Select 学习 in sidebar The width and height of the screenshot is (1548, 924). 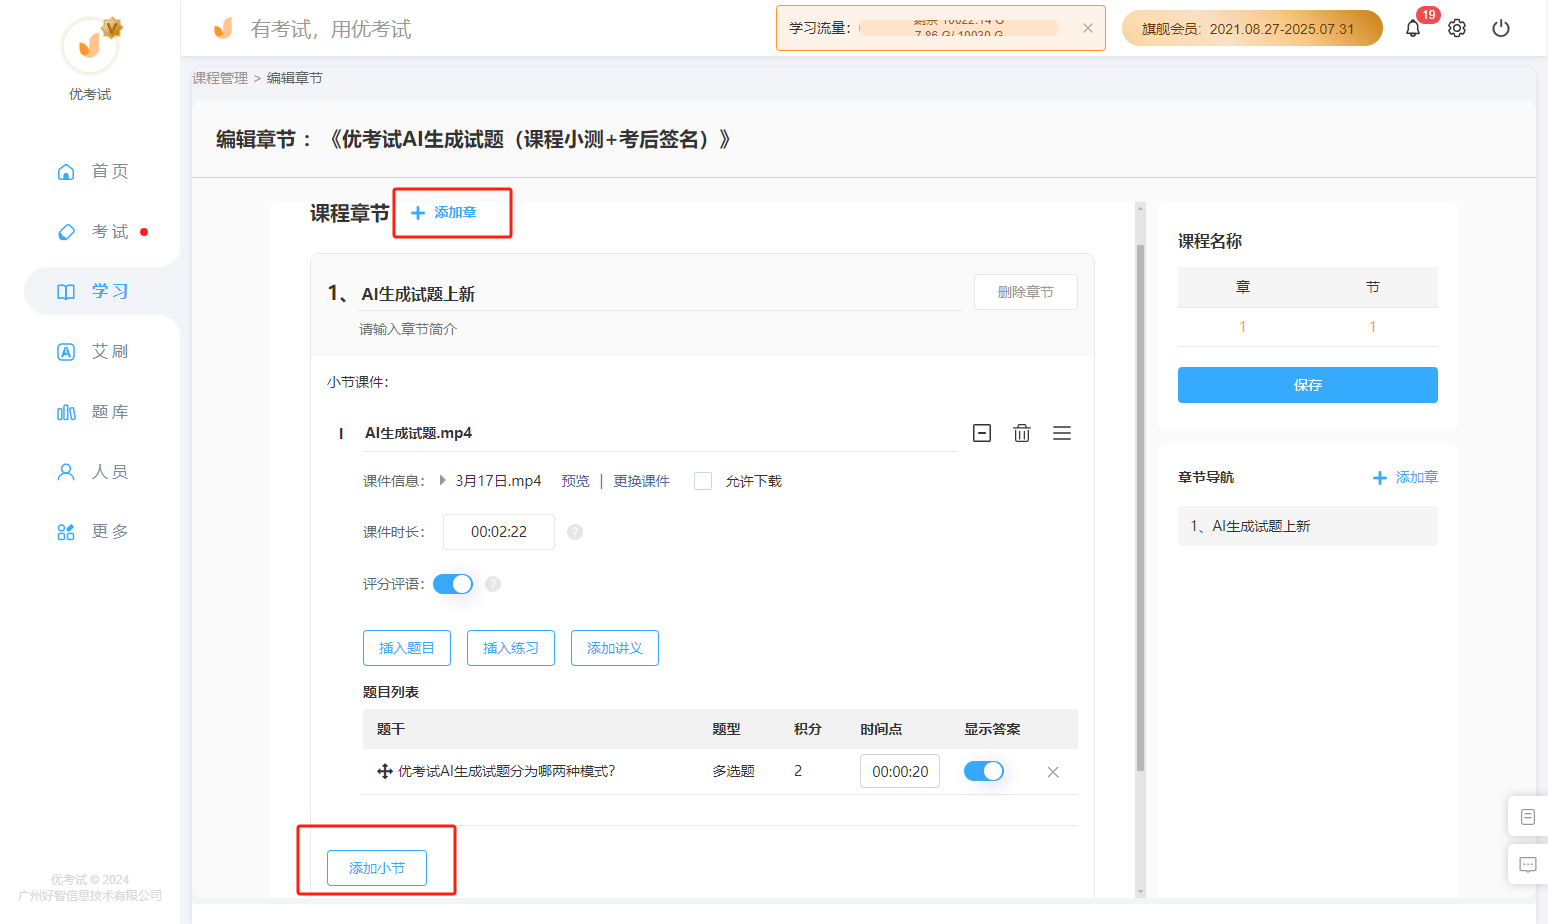tap(93, 291)
